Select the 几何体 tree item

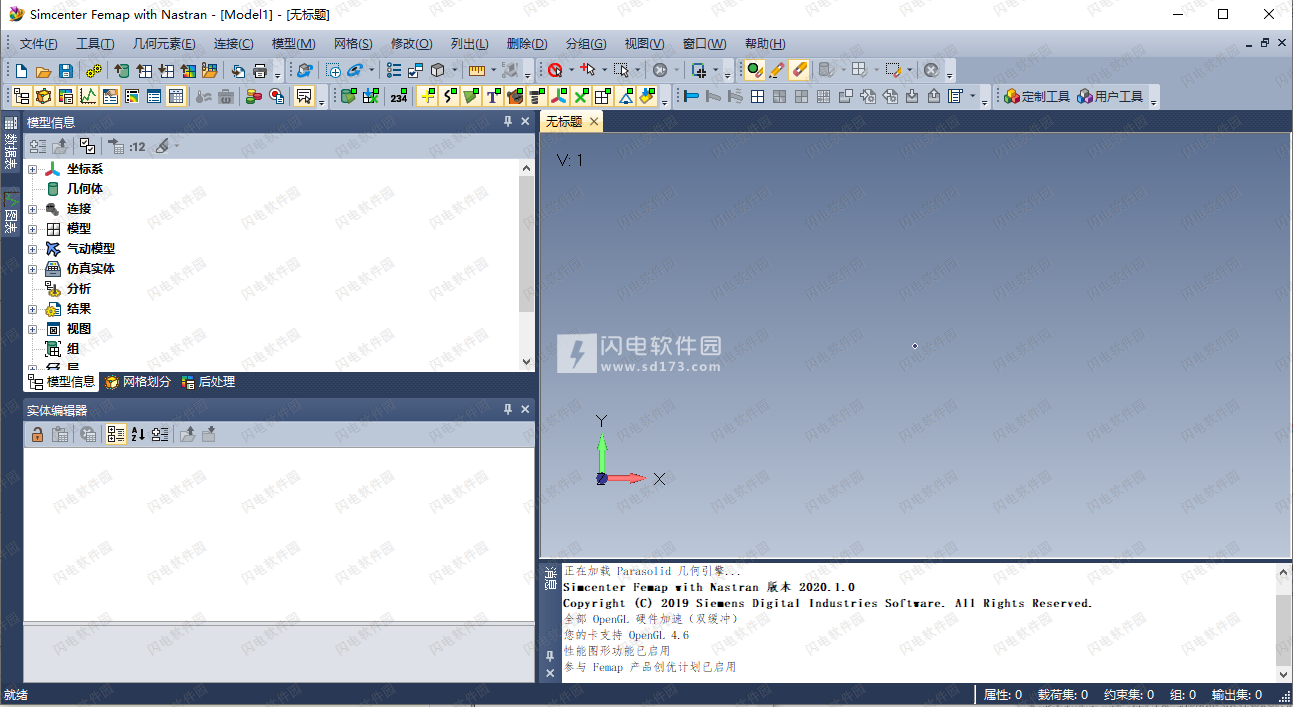[x=84, y=189]
